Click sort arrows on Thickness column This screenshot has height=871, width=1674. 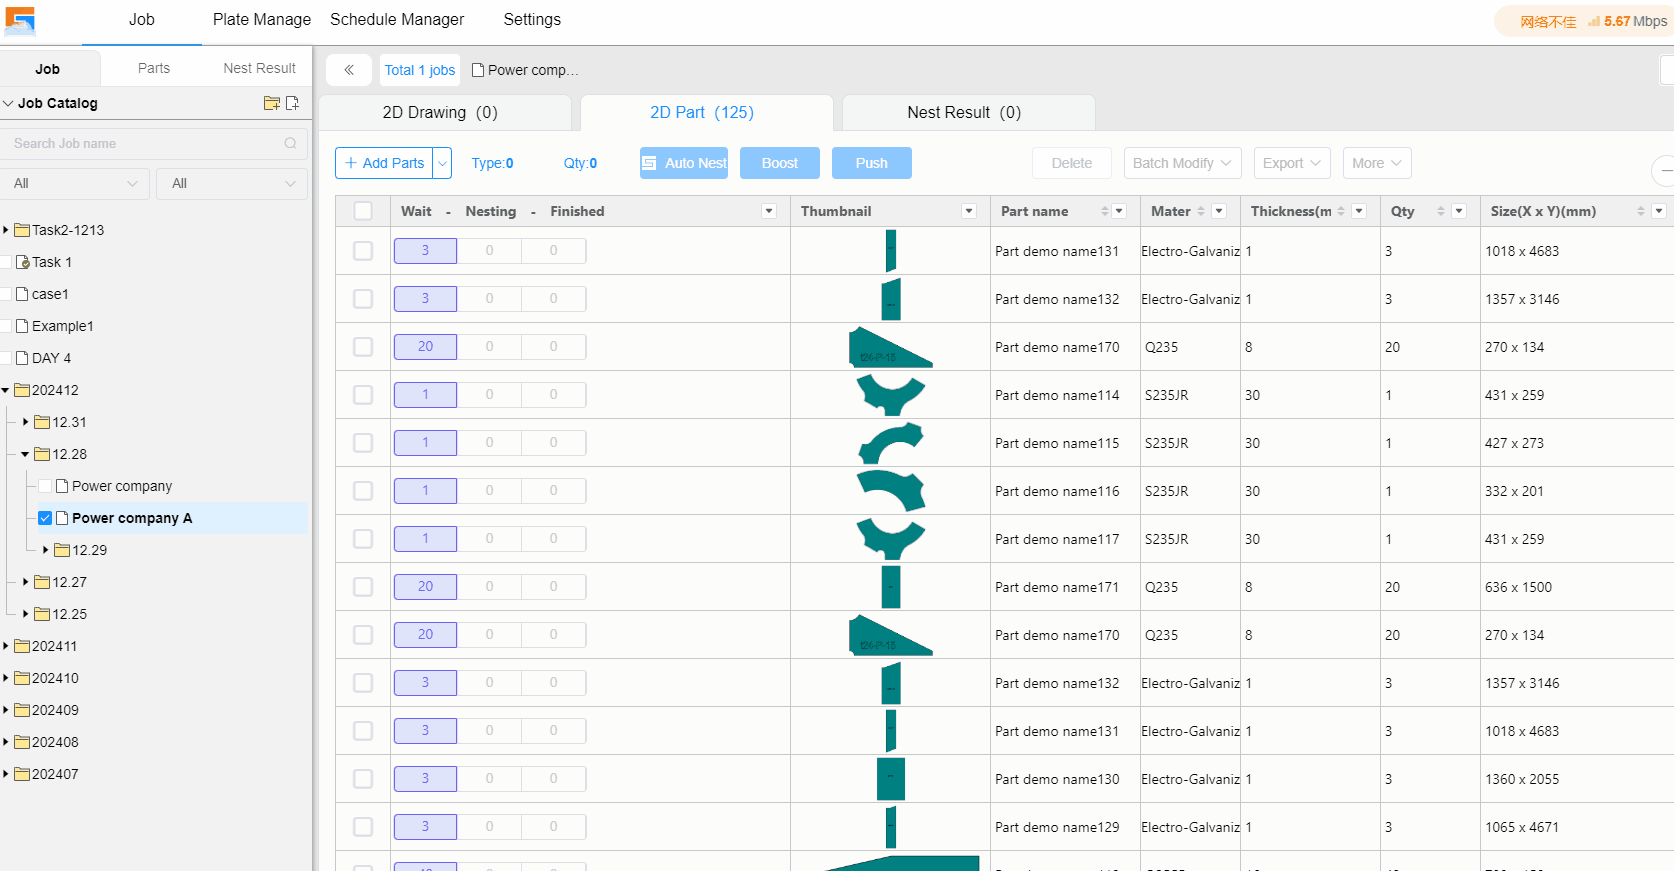(1341, 211)
